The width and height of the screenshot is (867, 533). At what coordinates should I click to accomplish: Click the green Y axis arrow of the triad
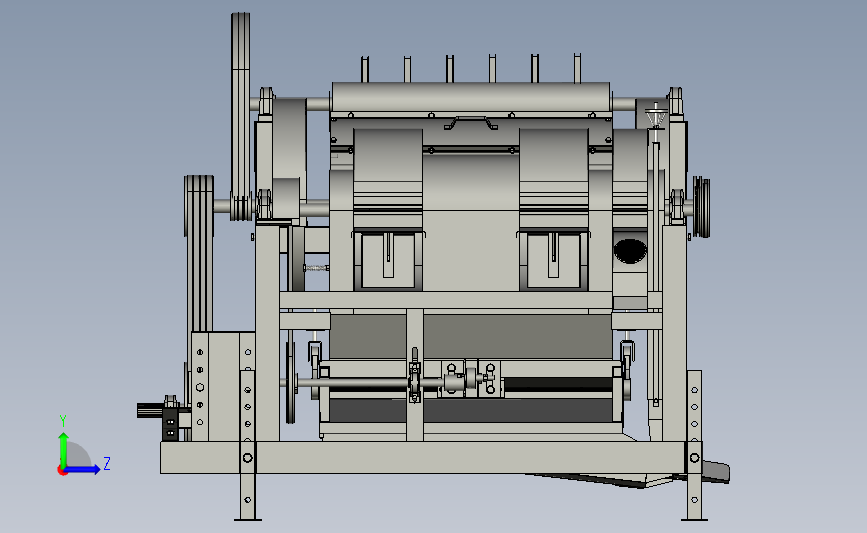click(64, 451)
